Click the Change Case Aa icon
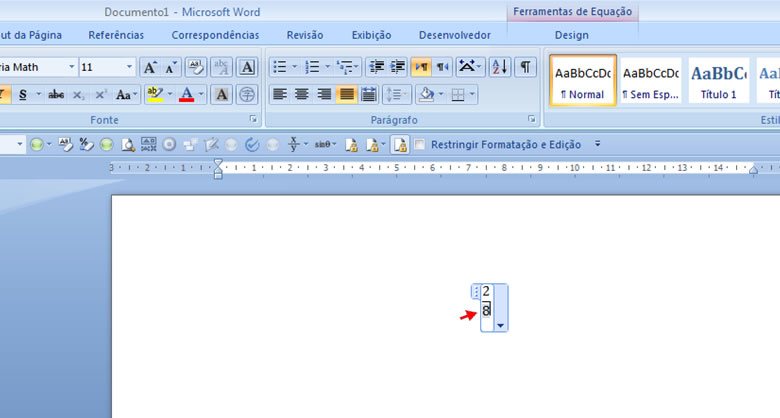Image resolution: width=780 pixels, height=418 pixels. (123, 95)
